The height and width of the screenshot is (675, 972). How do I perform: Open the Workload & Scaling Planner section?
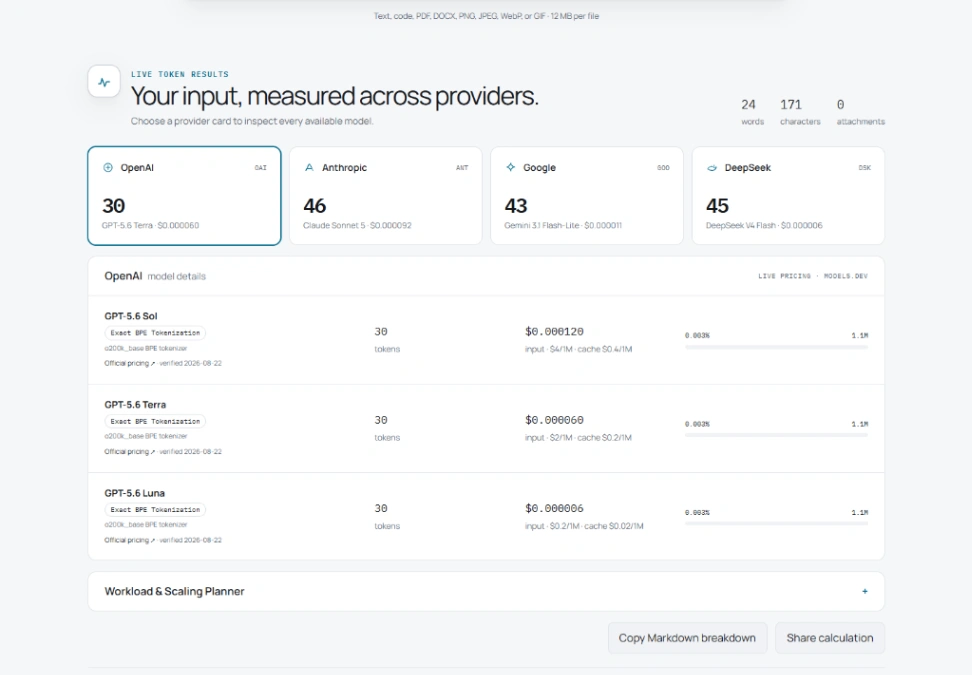pyautogui.click(x=486, y=591)
